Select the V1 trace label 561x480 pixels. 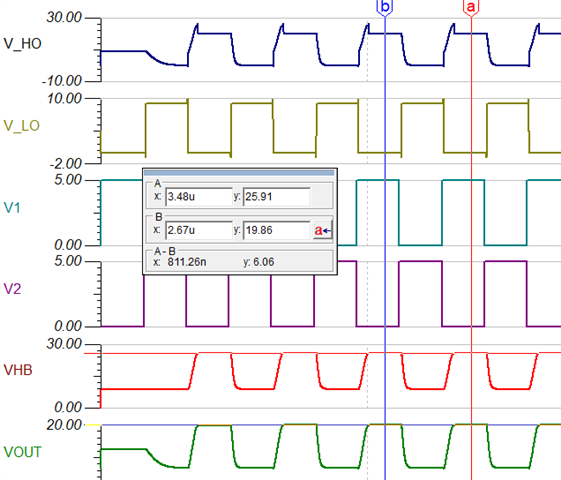(12, 207)
